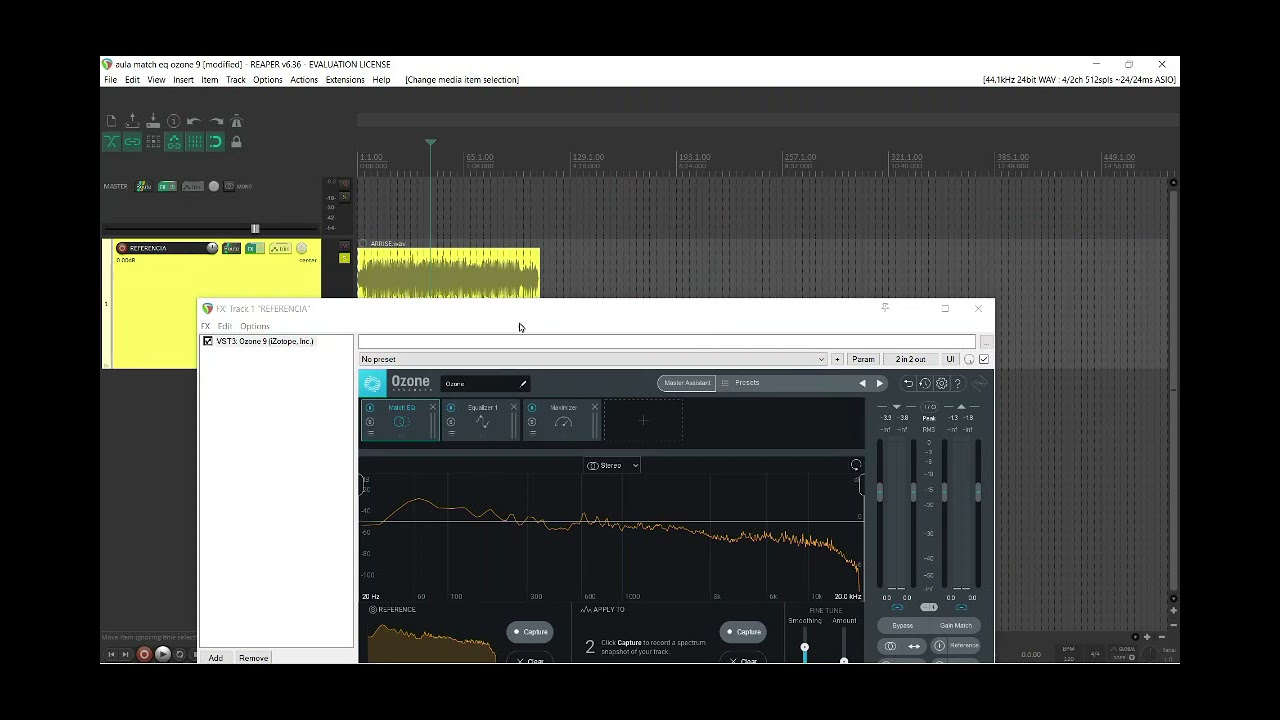Open the Extensions menu
Image resolution: width=1280 pixels, height=720 pixels.
click(x=345, y=80)
